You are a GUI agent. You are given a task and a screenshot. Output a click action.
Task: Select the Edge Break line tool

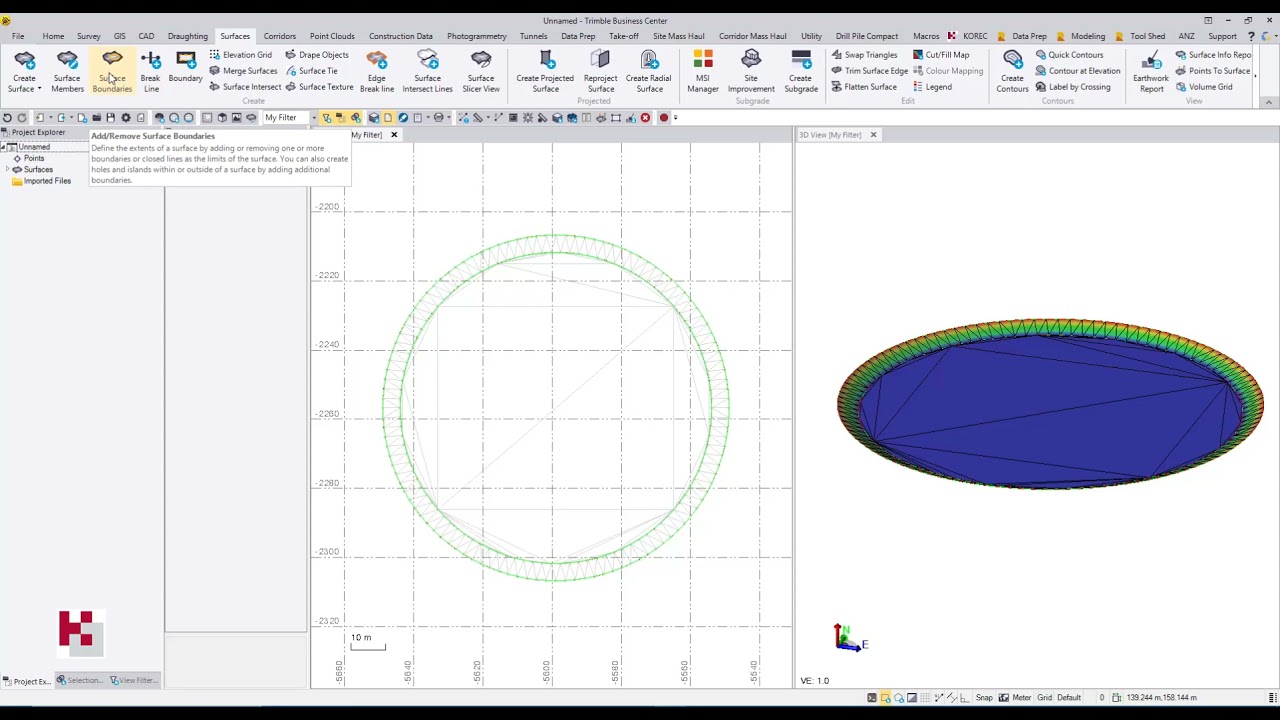(x=376, y=72)
